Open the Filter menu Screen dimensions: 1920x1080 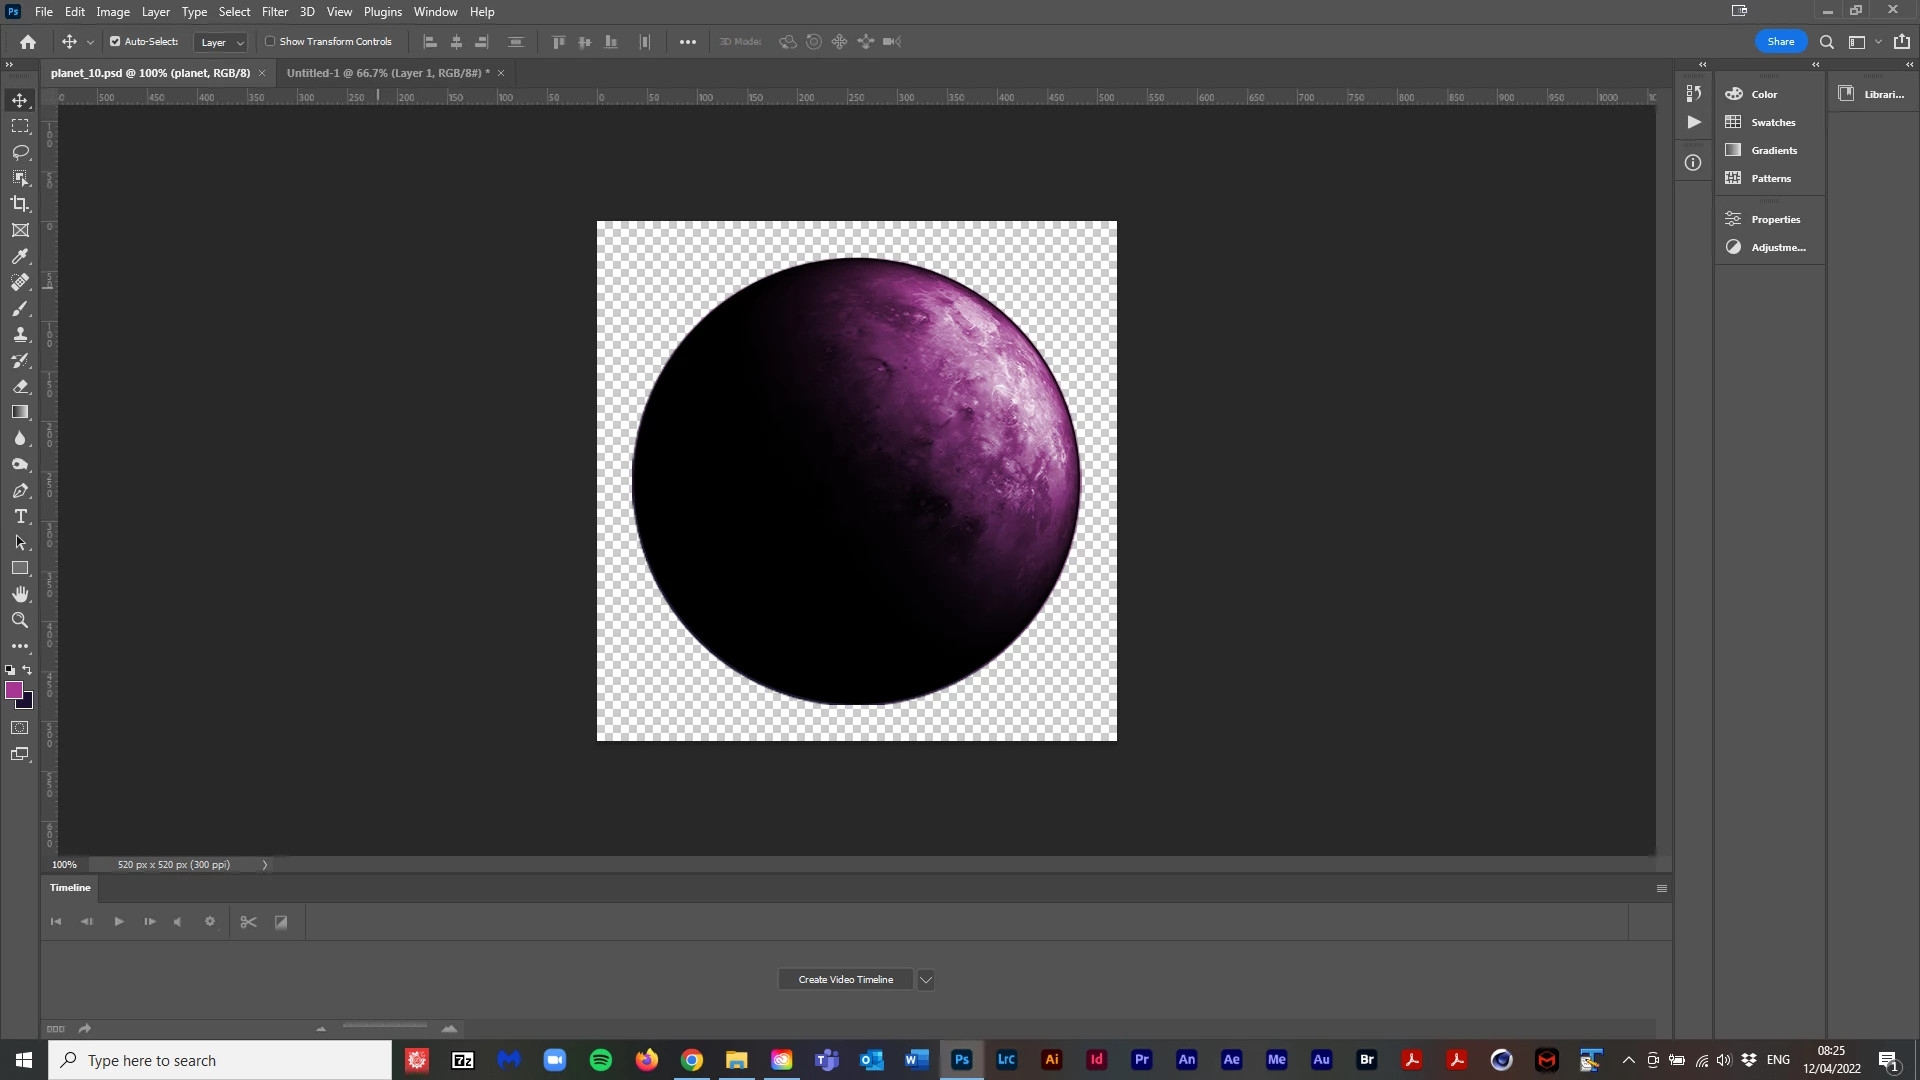(275, 12)
